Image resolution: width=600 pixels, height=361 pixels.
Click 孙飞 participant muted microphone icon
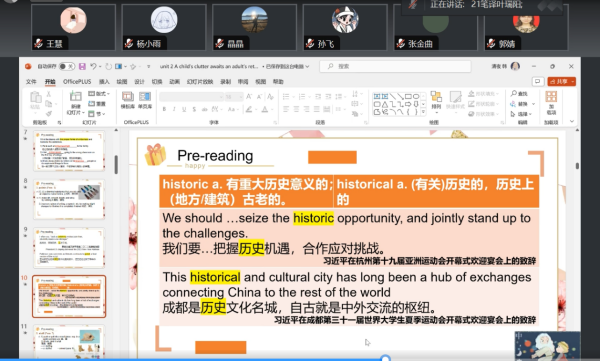click(x=311, y=44)
